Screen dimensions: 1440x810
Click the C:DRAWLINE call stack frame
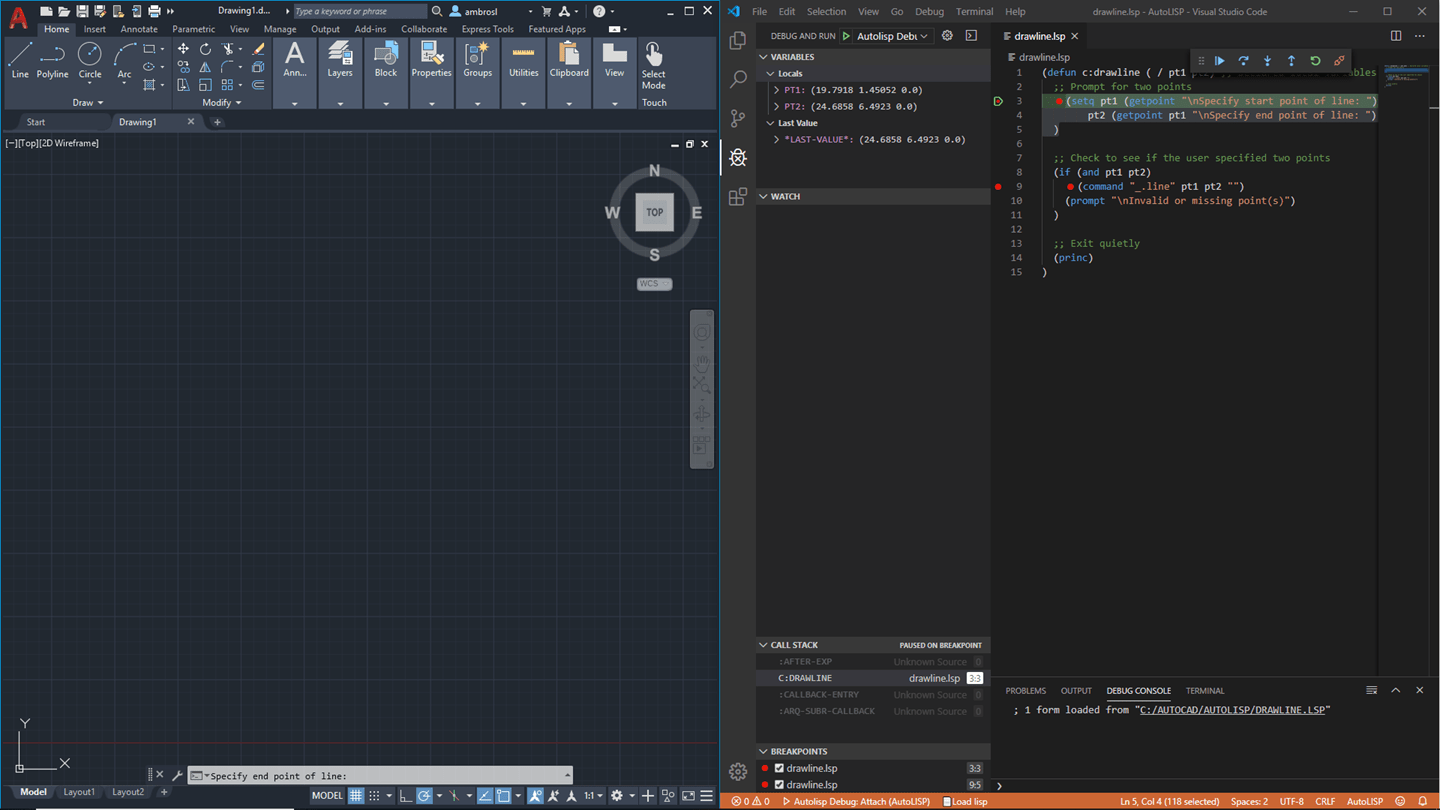(x=875, y=678)
